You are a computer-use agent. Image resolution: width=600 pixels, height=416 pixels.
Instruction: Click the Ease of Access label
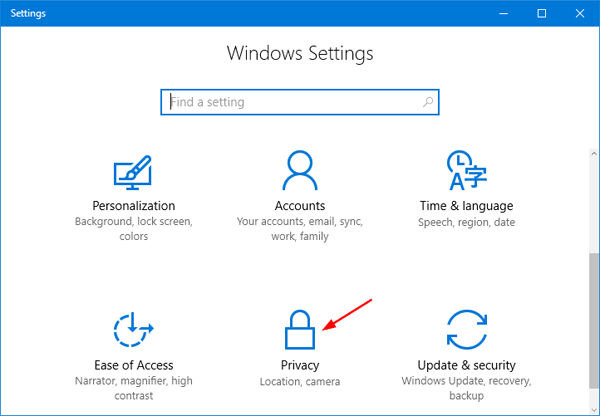pos(133,365)
